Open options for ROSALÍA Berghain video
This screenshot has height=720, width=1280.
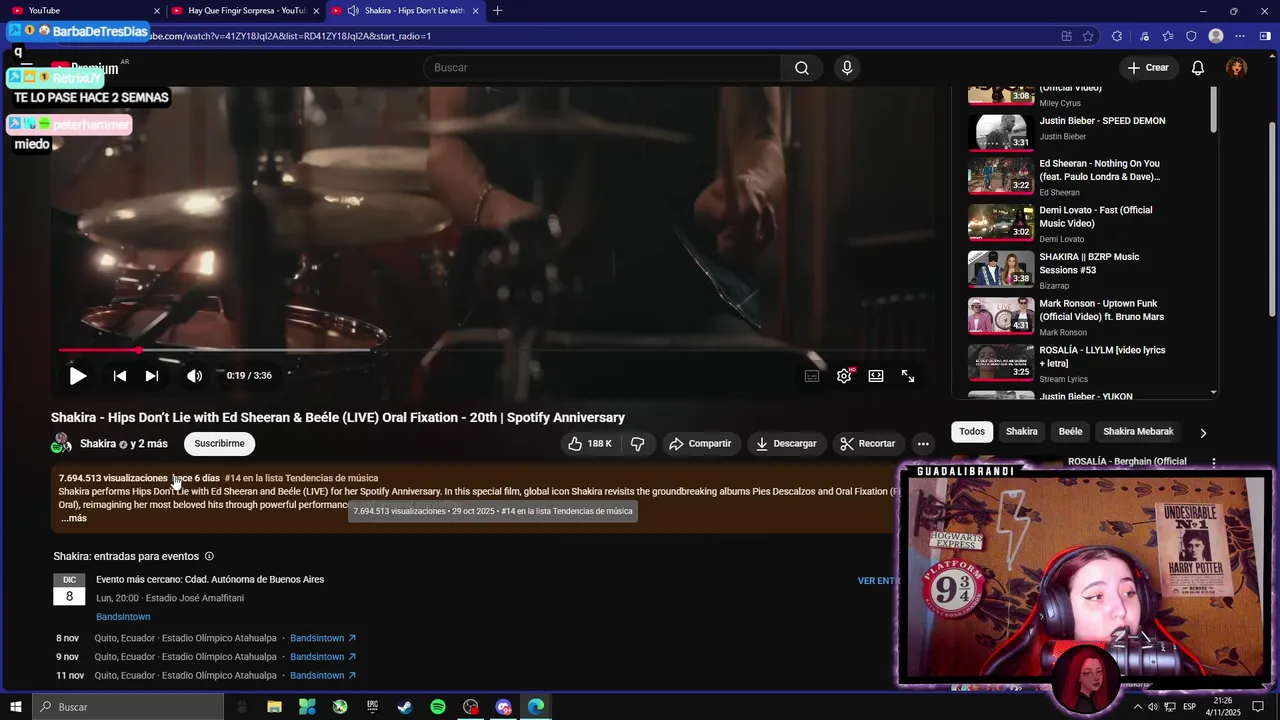tap(1214, 462)
